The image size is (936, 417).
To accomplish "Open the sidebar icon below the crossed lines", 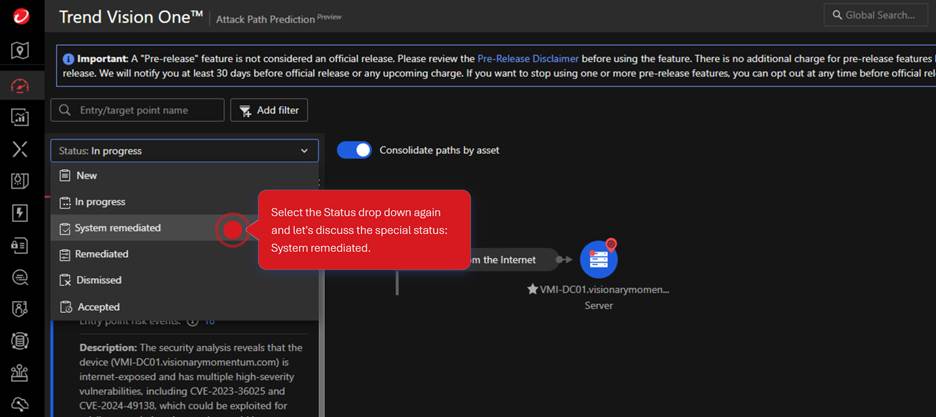I will coord(20,181).
